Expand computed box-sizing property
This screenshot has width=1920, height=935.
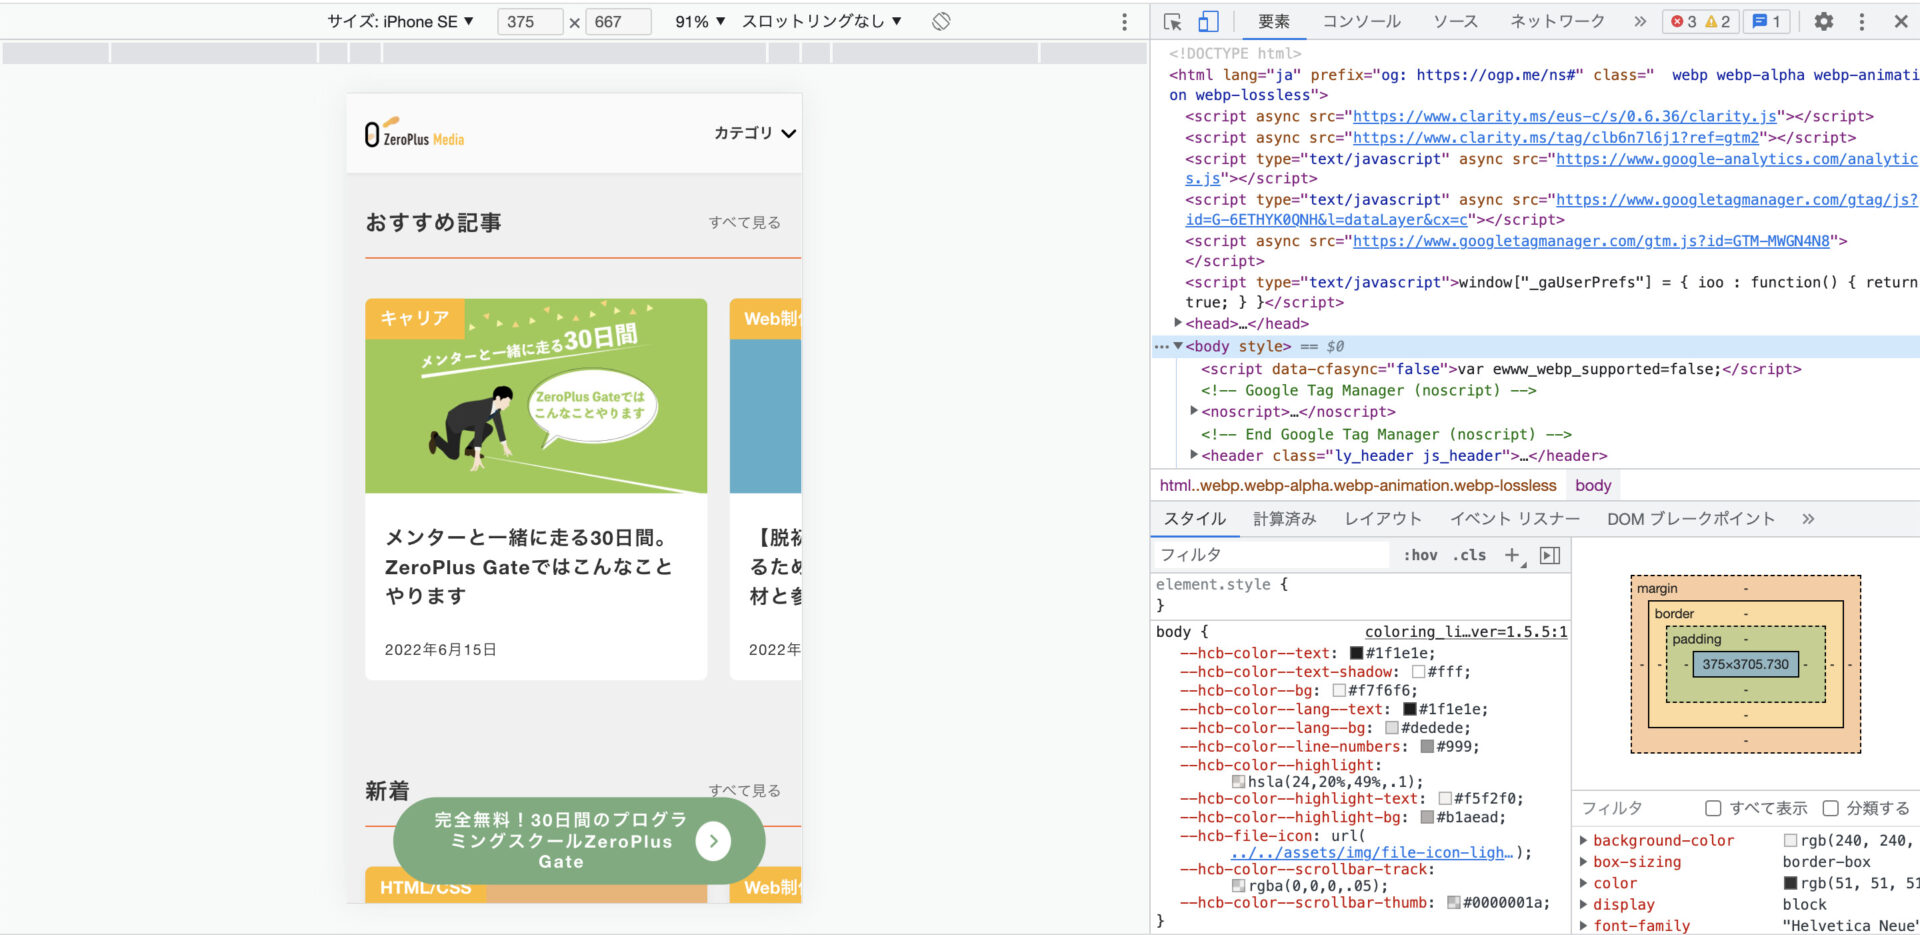(1583, 861)
